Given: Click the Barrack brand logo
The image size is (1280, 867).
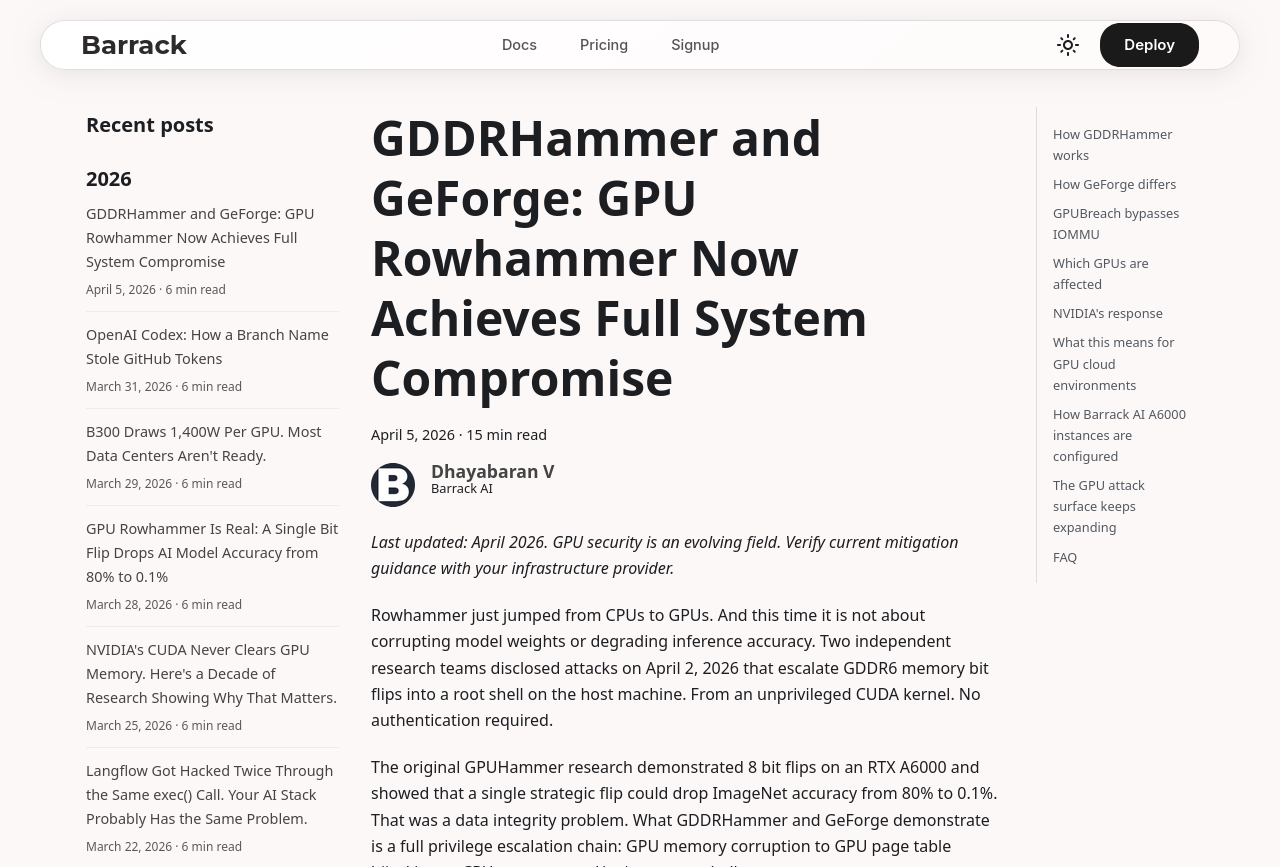Looking at the screenshot, I should [134, 45].
